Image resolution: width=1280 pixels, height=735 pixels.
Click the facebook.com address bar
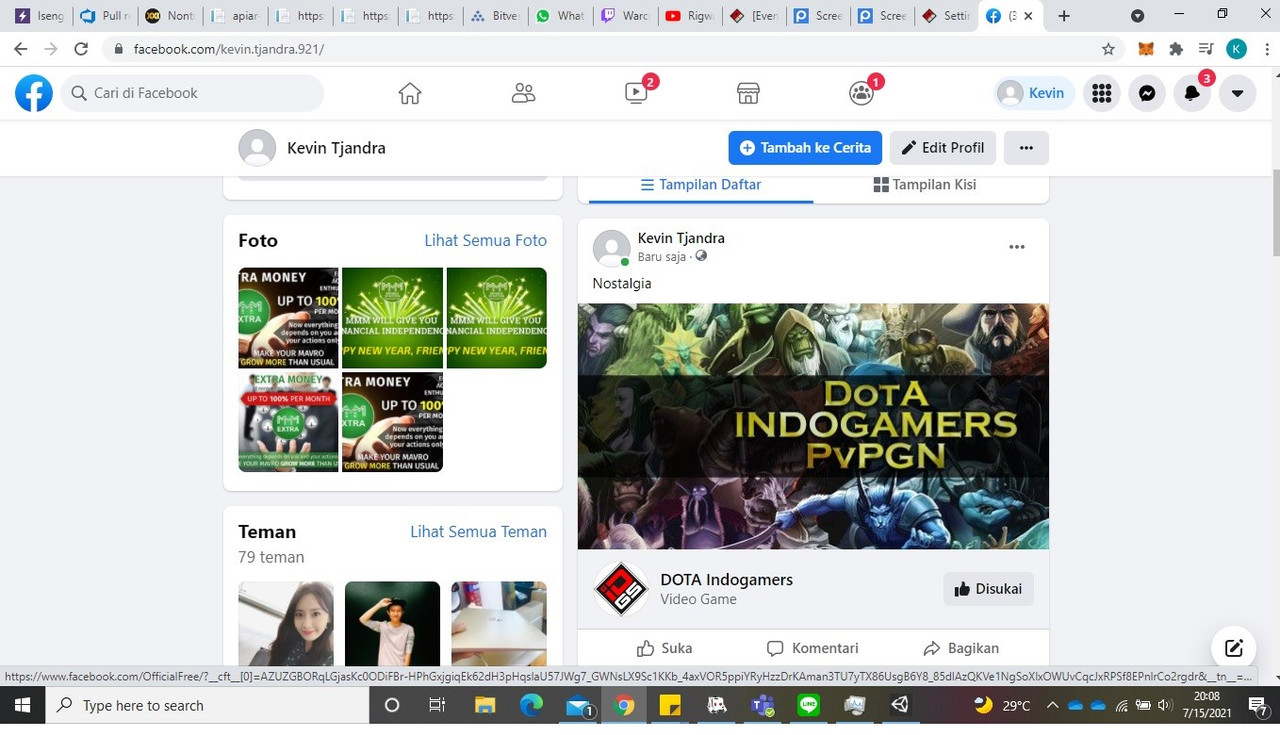click(x=600, y=48)
